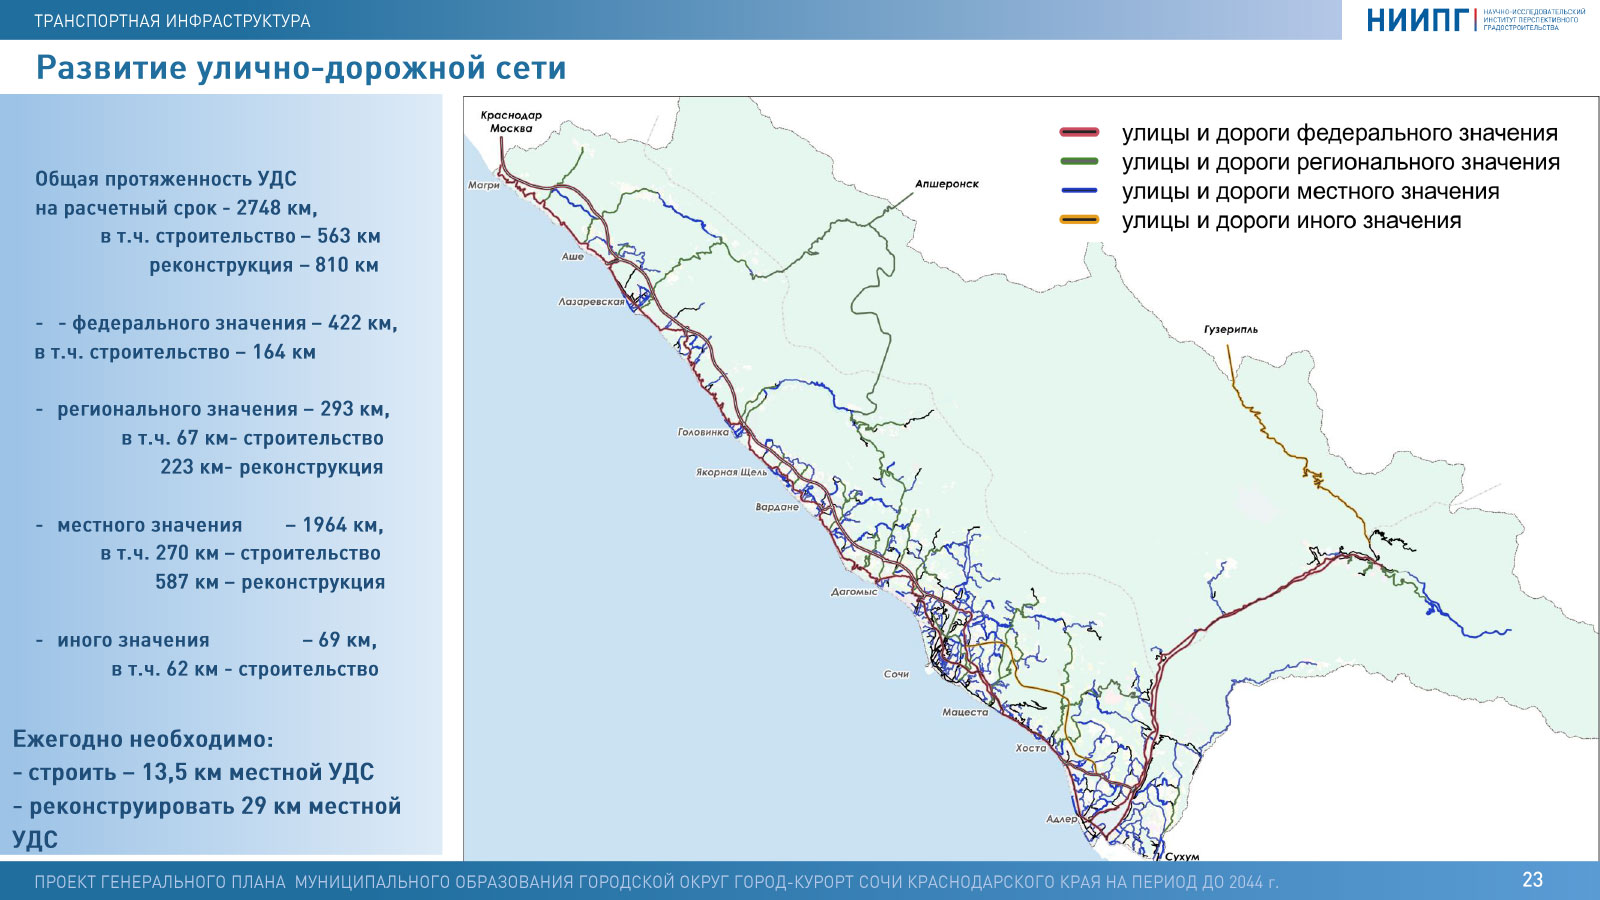Click the 'Апшеронск' map label
Viewport: 1600px width, 900px height.
(x=947, y=184)
